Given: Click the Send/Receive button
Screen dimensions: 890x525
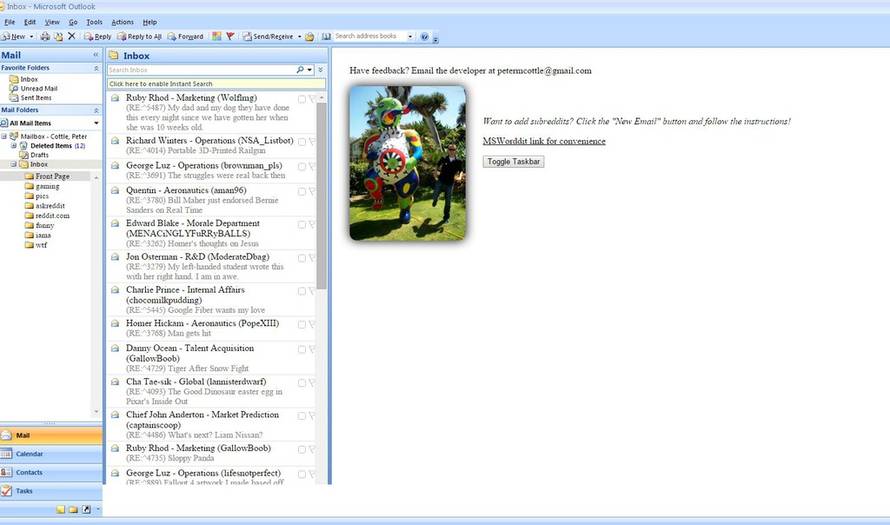Looking at the screenshot, I should [268, 36].
